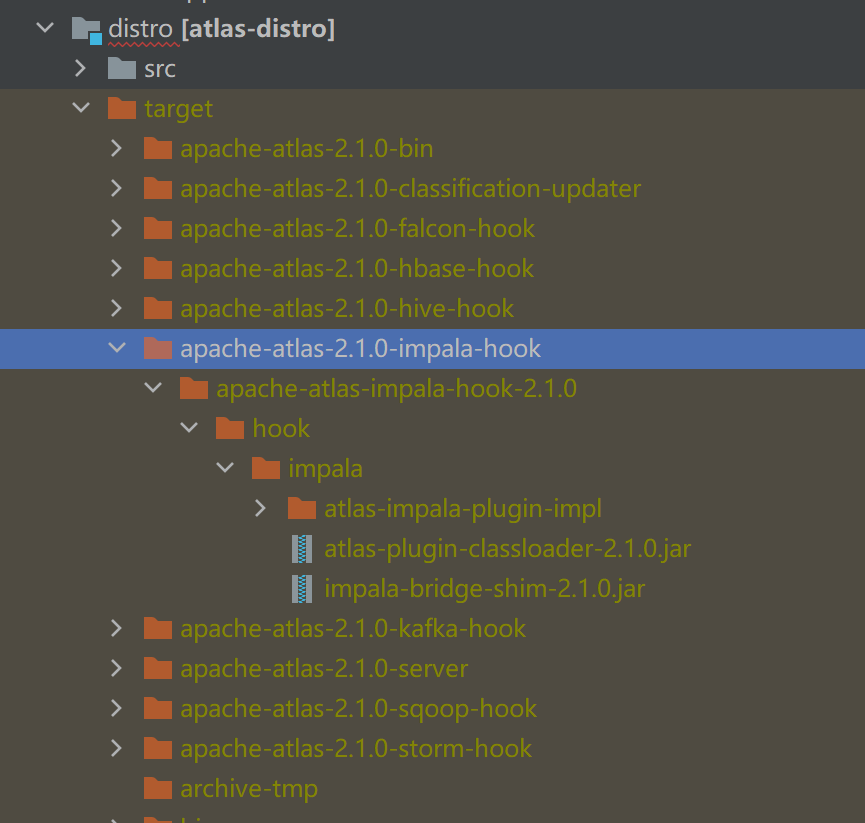Select apache-atlas-2.1.0-classification-updater label
The height and width of the screenshot is (823, 865).
click(410, 189)
